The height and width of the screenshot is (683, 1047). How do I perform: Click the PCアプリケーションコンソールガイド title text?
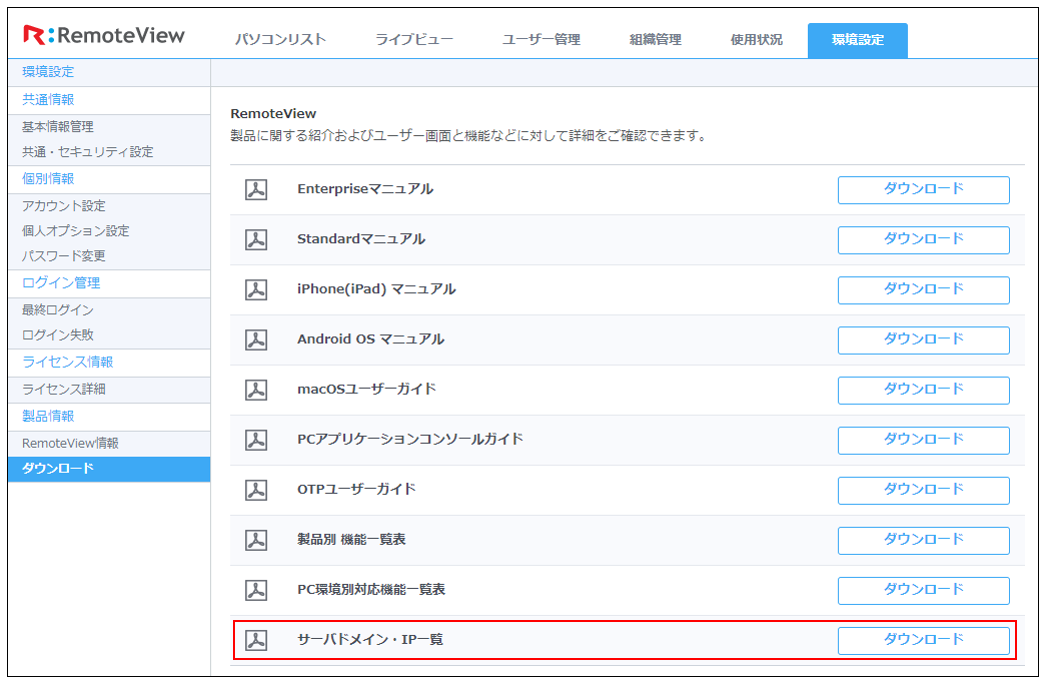[410, 439]
